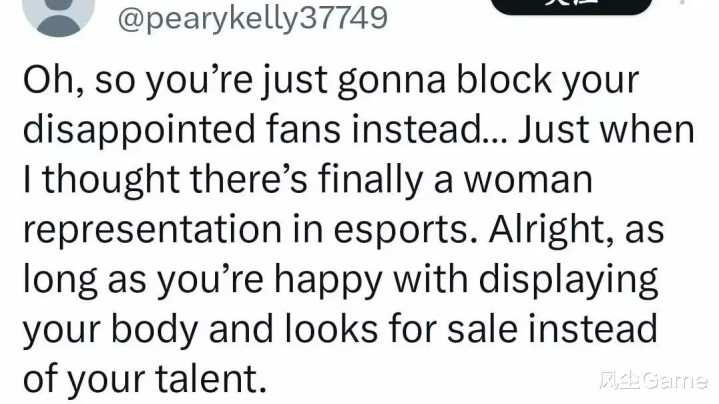Open the more options dots icon
The width and height of the screenshot is (719, 404).
tap(683, 2)
